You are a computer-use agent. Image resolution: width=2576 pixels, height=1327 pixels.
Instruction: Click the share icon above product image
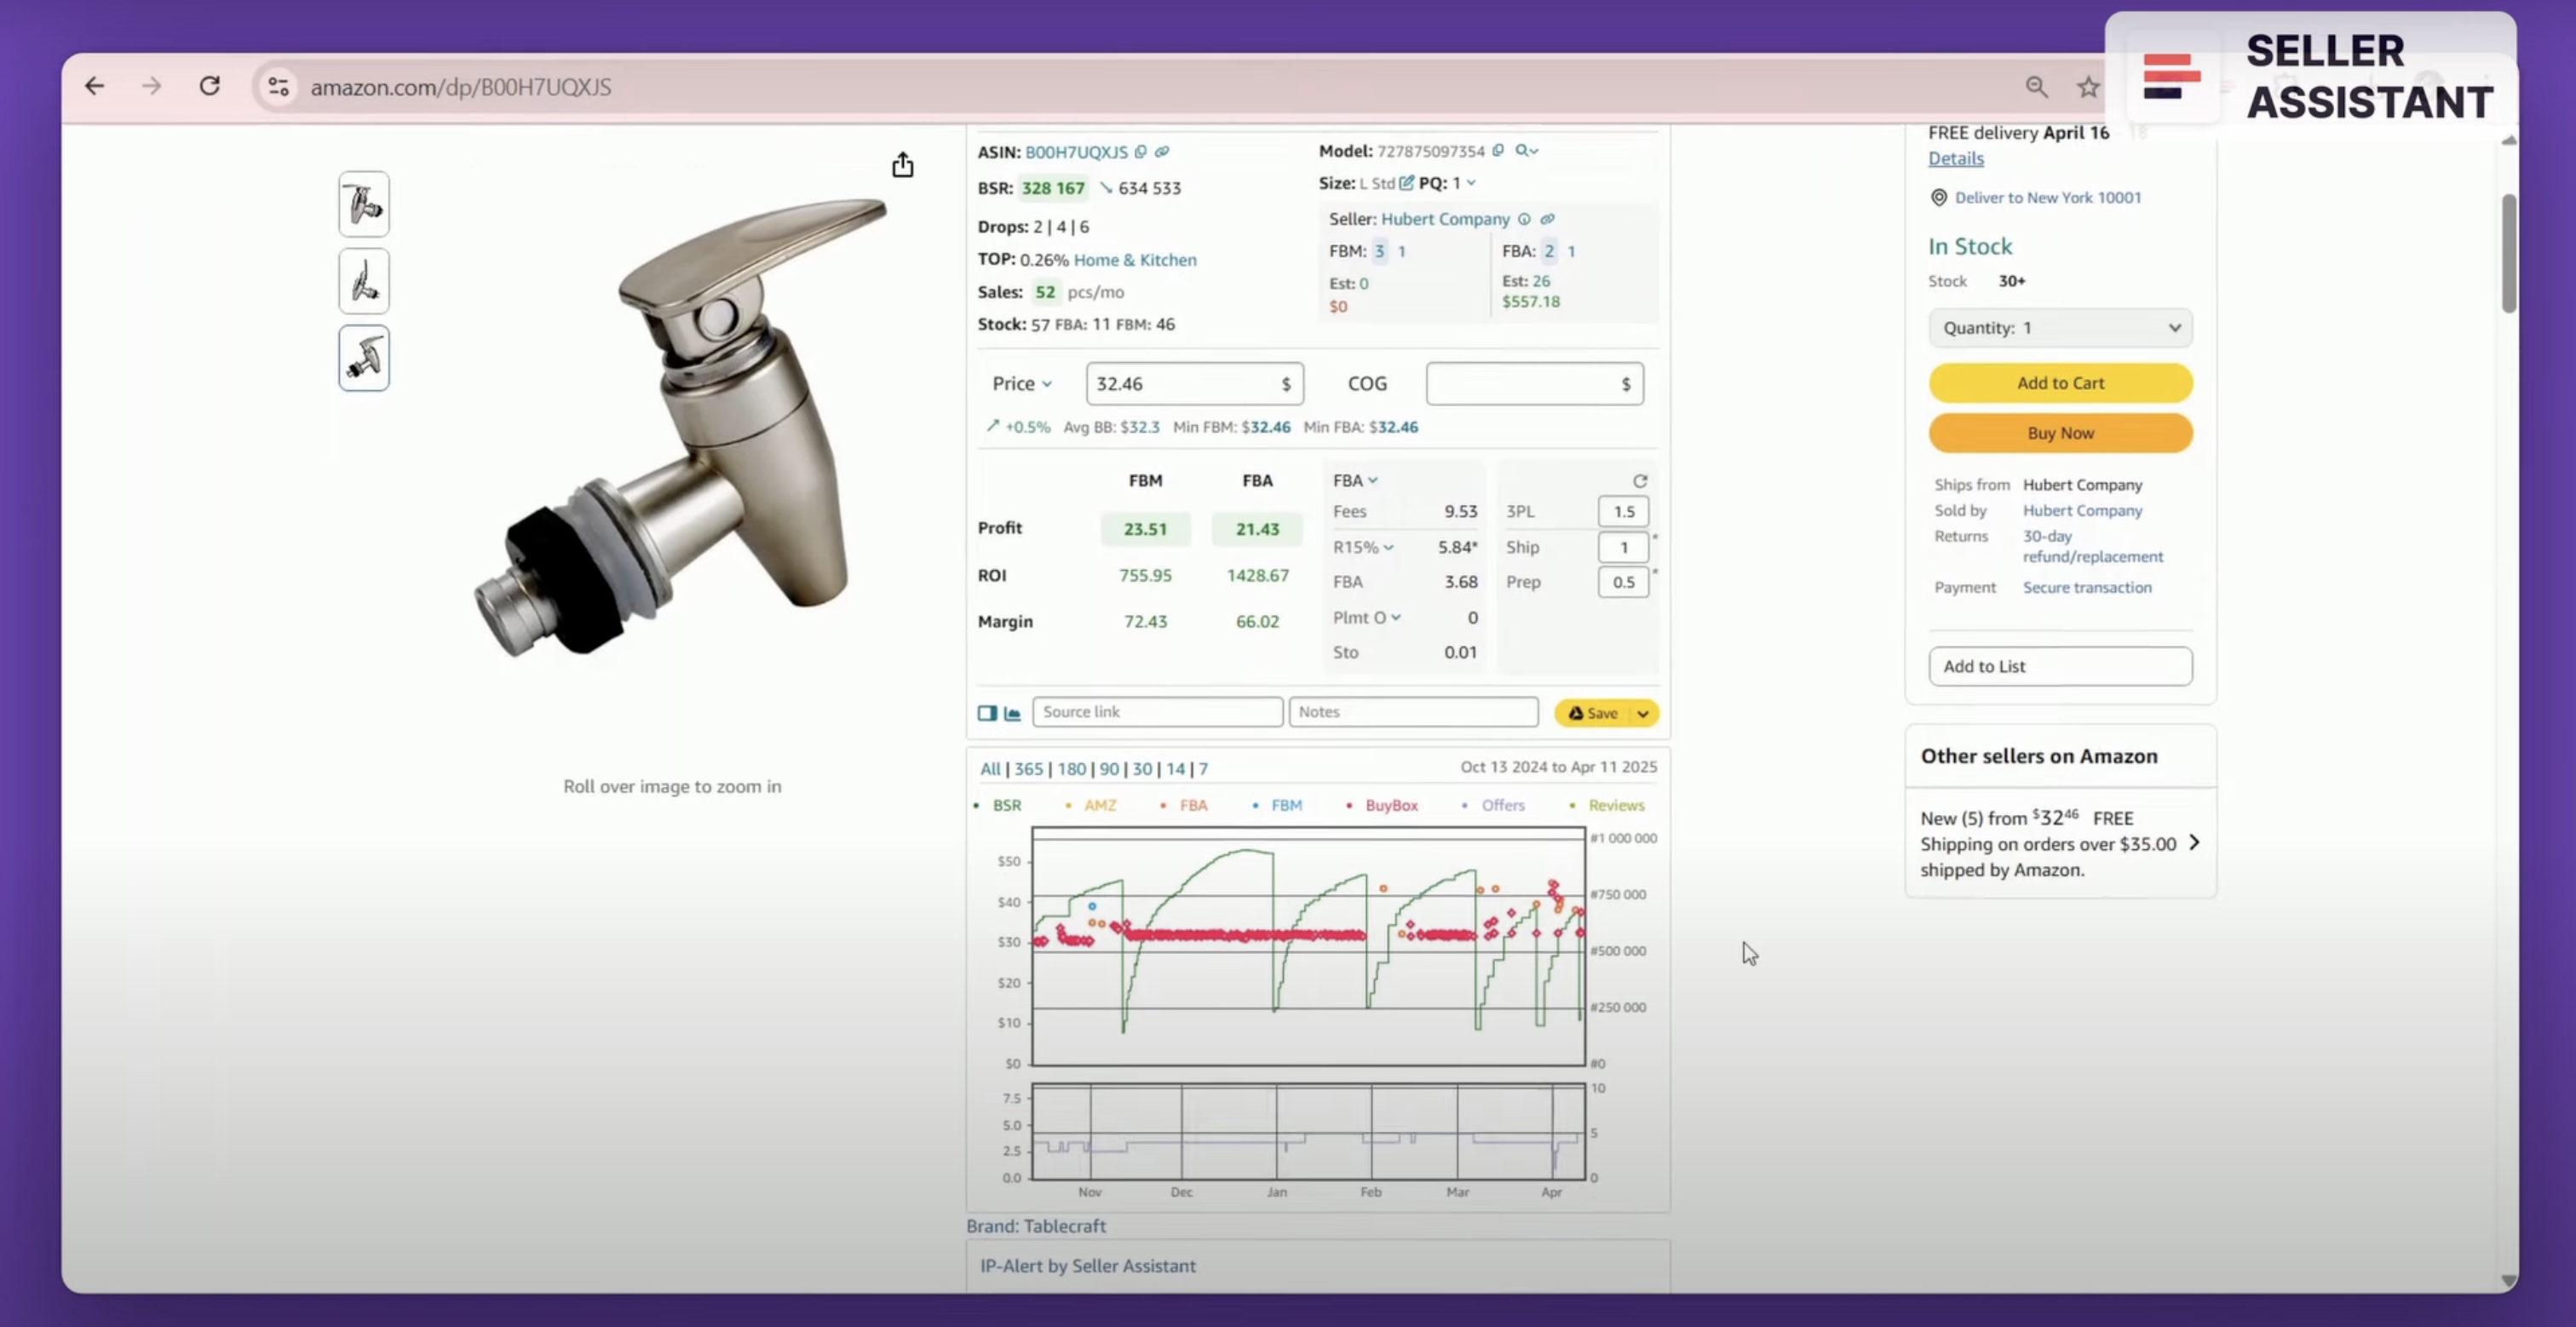click(902, 165)
